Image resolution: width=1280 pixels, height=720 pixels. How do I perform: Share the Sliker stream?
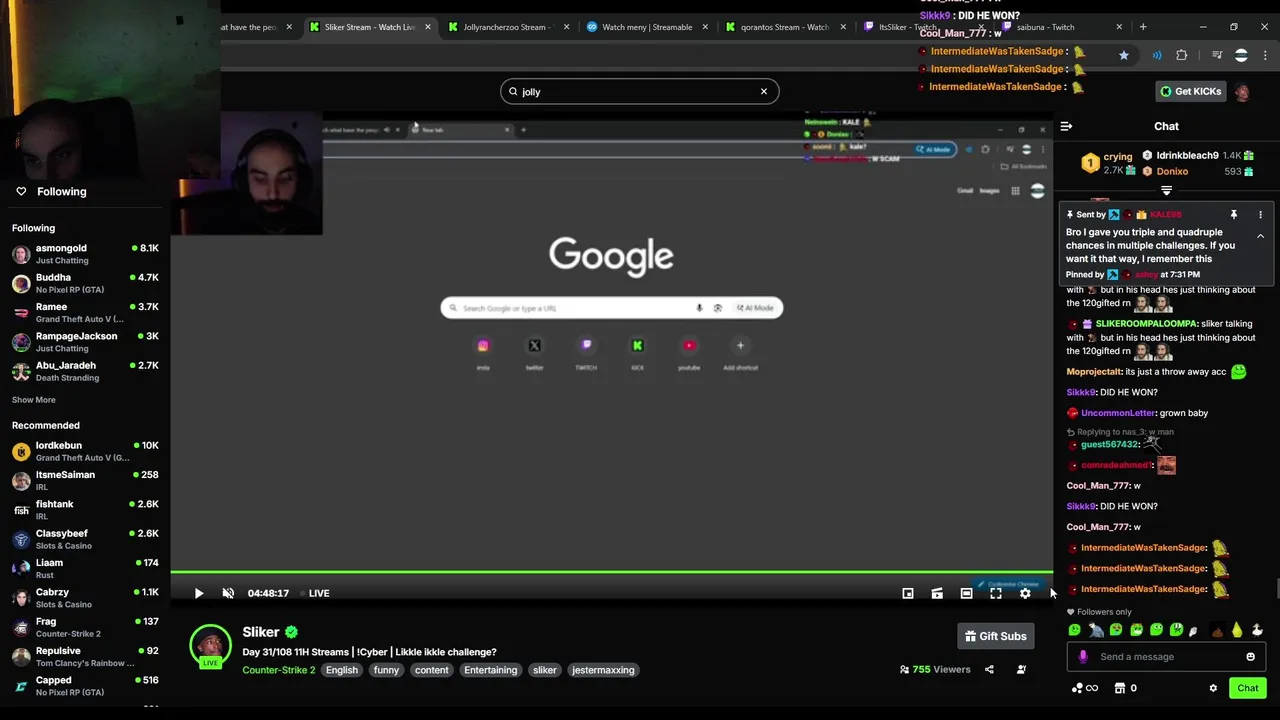click(x=989, y=670)
